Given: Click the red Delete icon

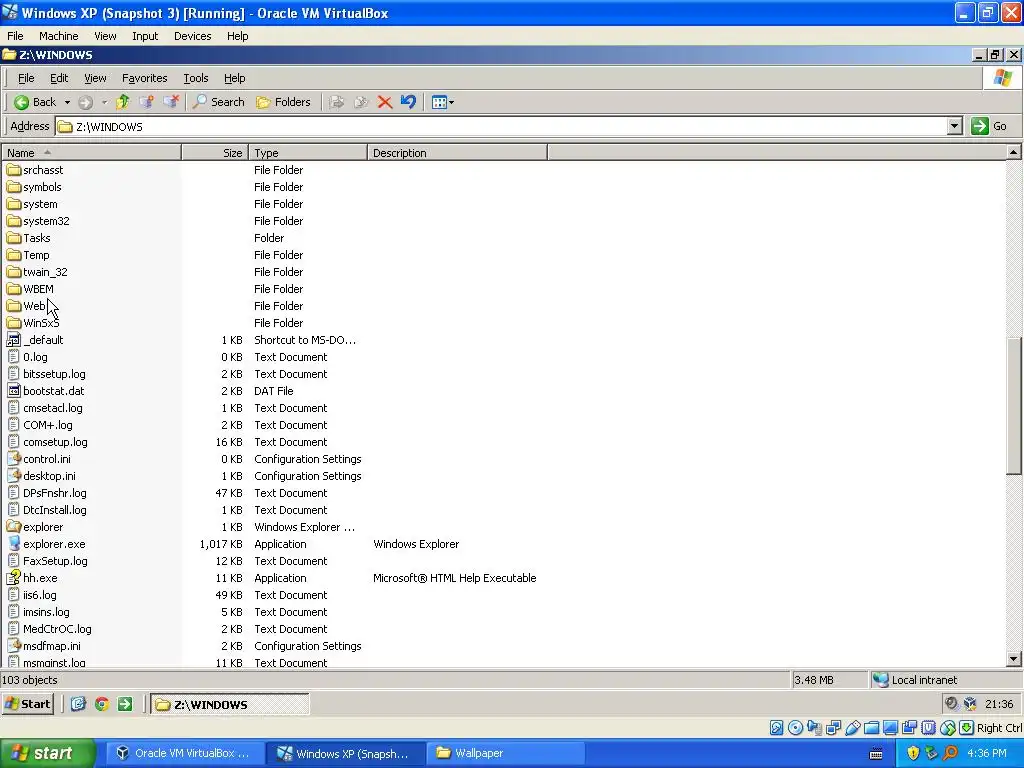Looking at the screenshot, I should [385, 102].
